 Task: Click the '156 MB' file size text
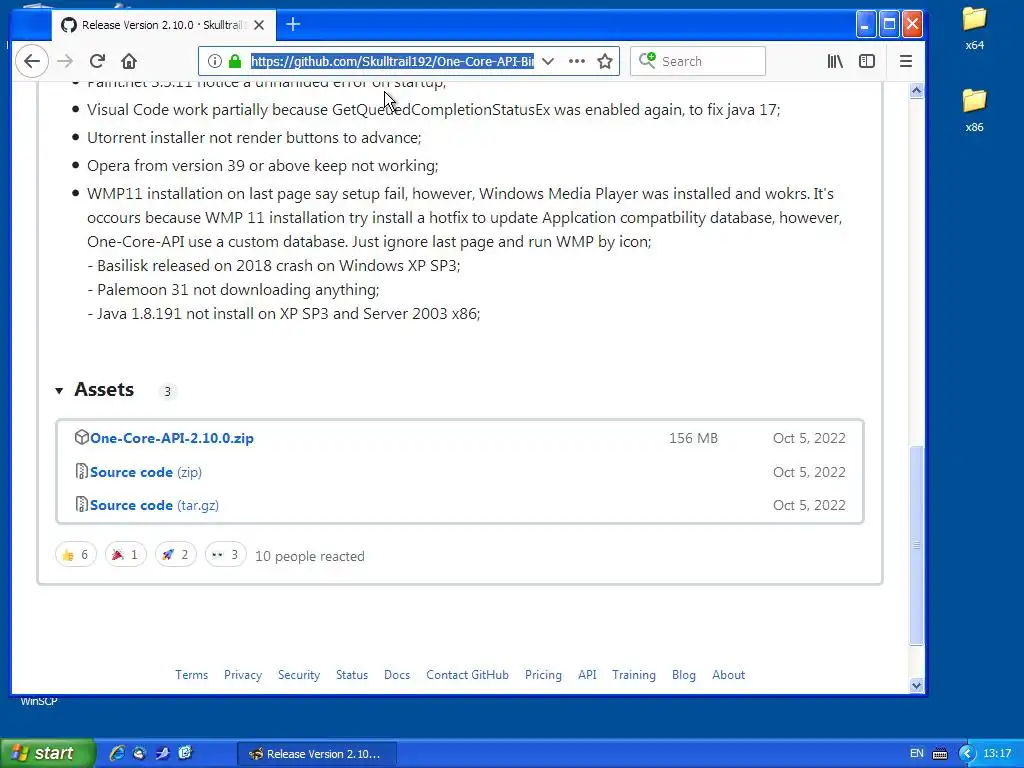[x=693, y=438]
